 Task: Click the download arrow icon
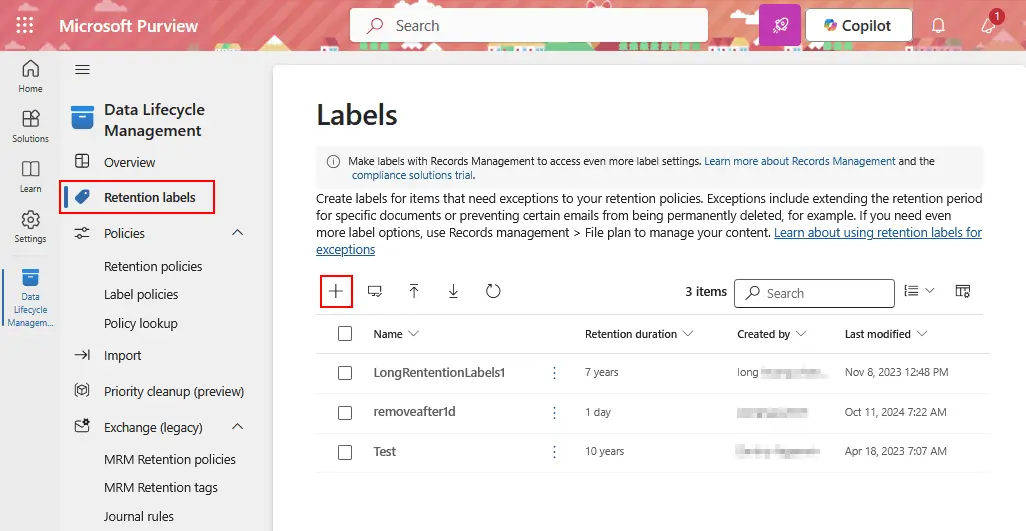click(x=453, y=291)
